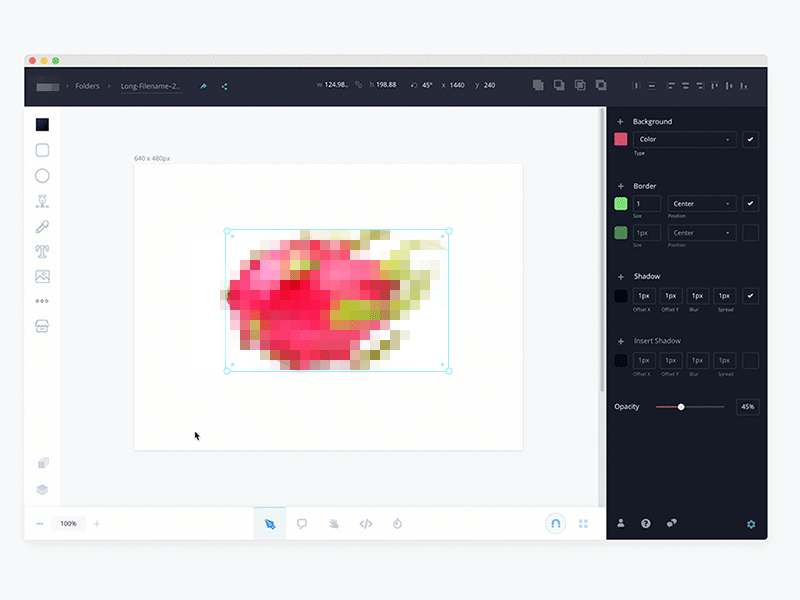Toggle the first Border enabled checkbox
800x600 pixels.
pos(751,204)
